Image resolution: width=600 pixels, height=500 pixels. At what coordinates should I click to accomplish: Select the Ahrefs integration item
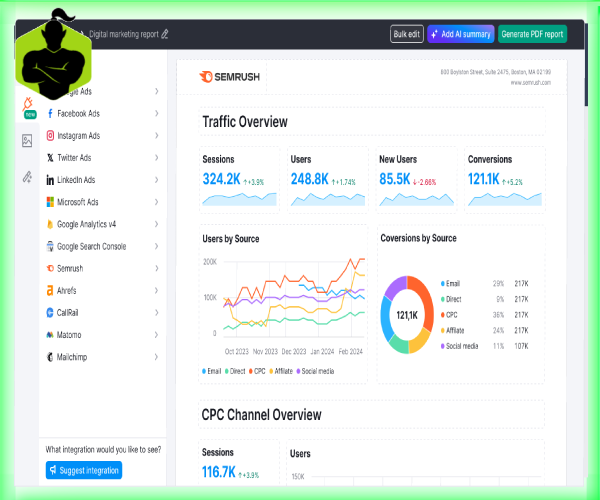tap(103, 291)
